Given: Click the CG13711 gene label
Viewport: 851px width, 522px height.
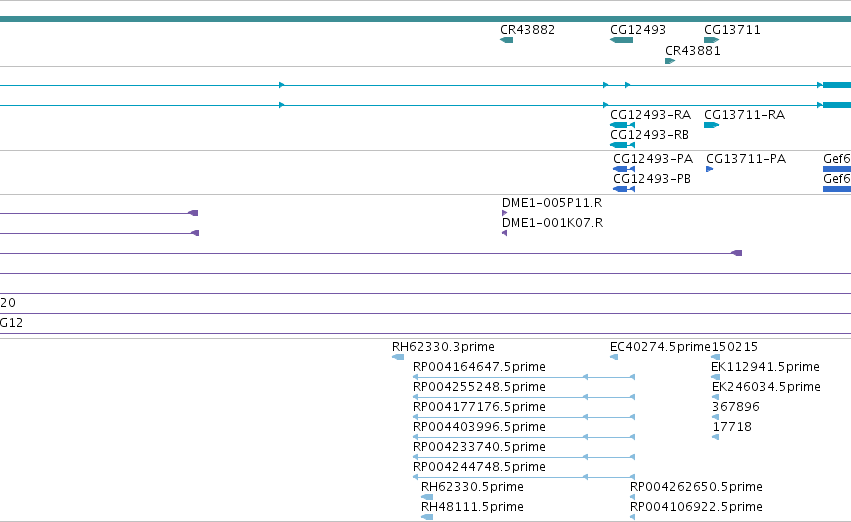Looking at the screenshot, I should tap(732, 30).
